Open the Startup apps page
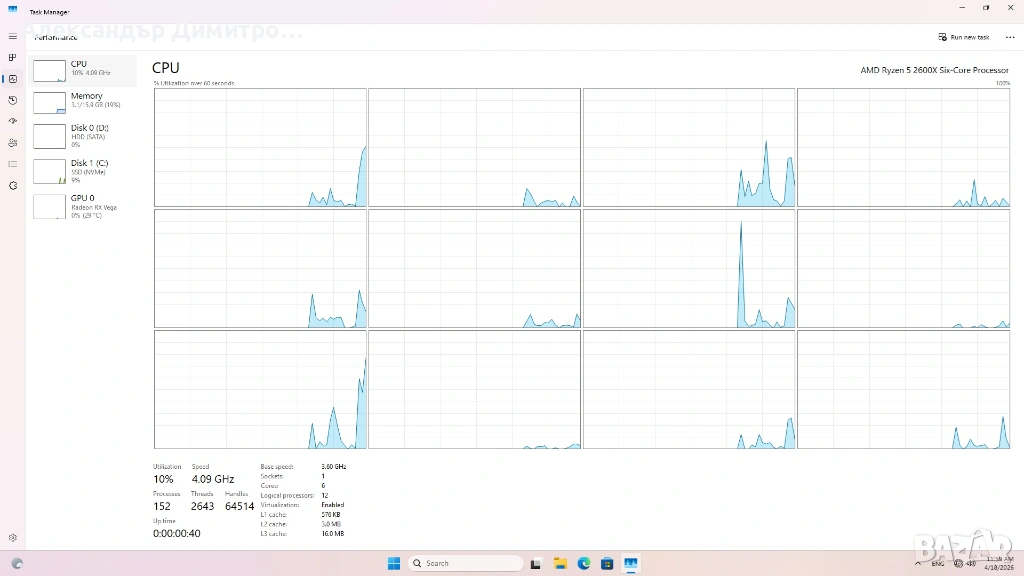This screenshot has width=1024, height=576. point(12,121)
